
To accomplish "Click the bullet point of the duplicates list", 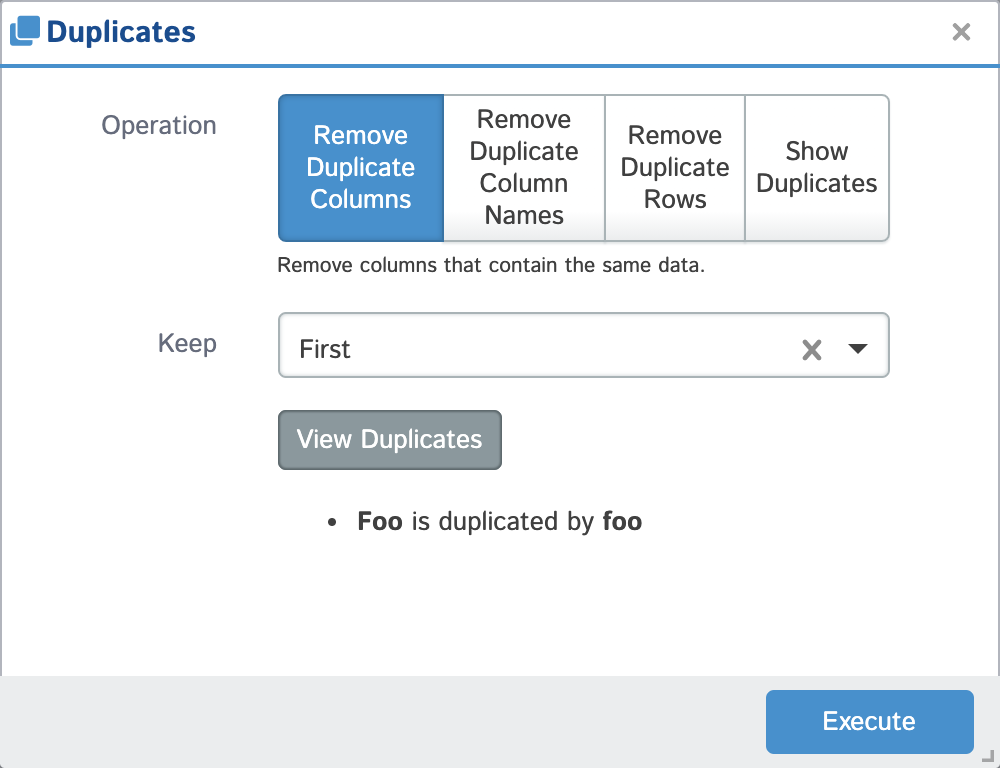I will tap(333, 523).
